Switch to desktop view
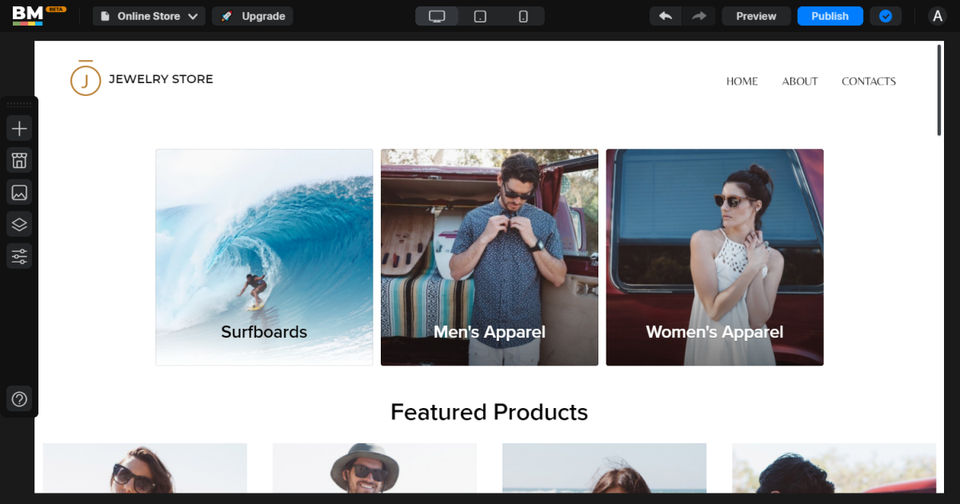Viewport: 960px width, 504px height. [x=437, y=16]
